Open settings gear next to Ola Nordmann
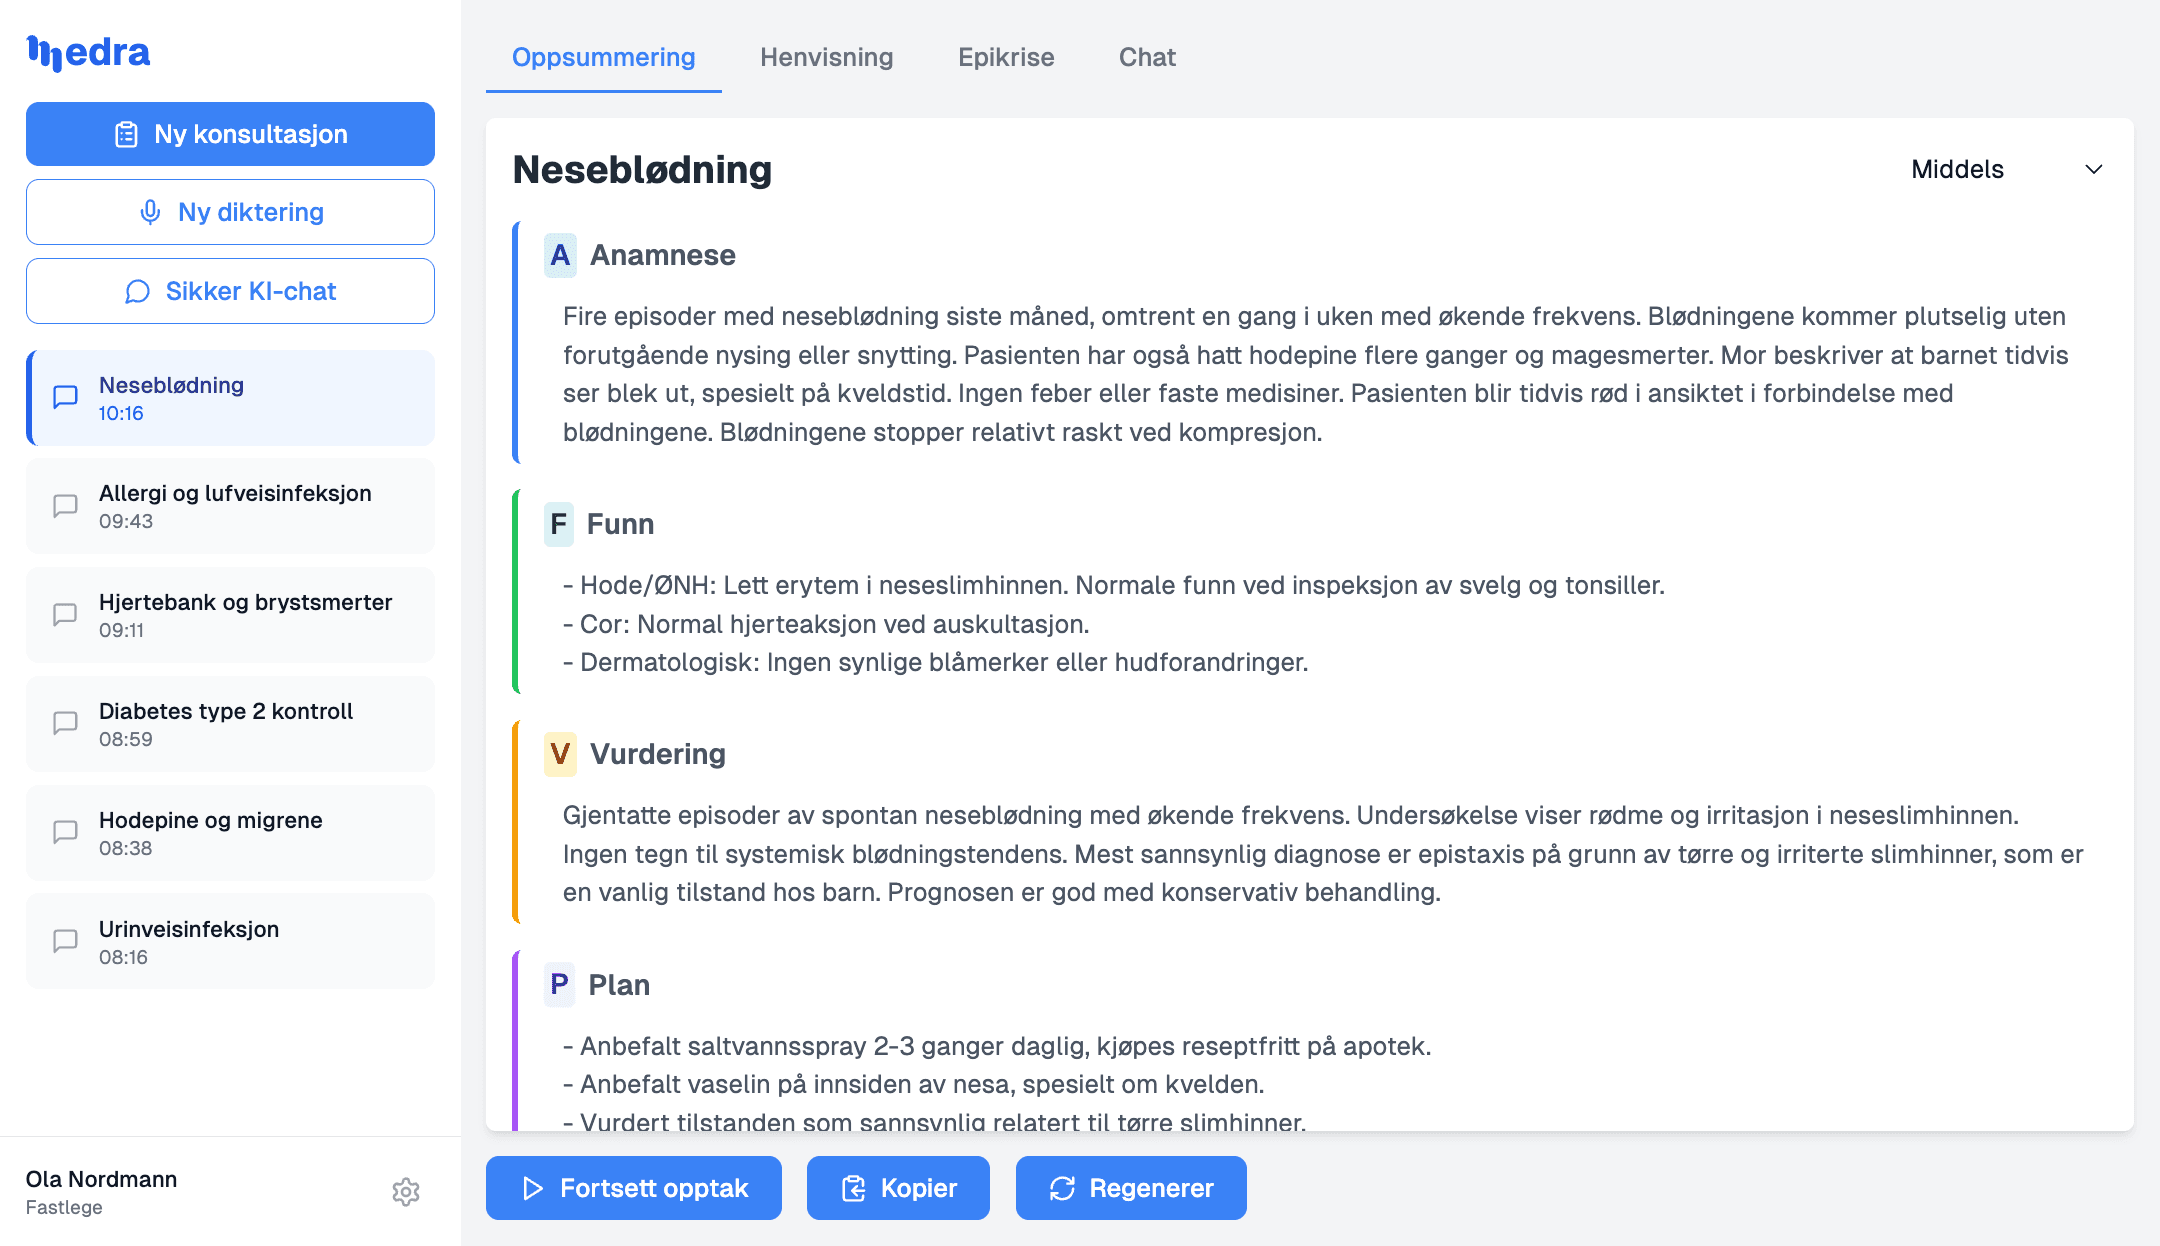Image resolution: width=2160 pixels, height=1246 pixels. [405, 1192]
